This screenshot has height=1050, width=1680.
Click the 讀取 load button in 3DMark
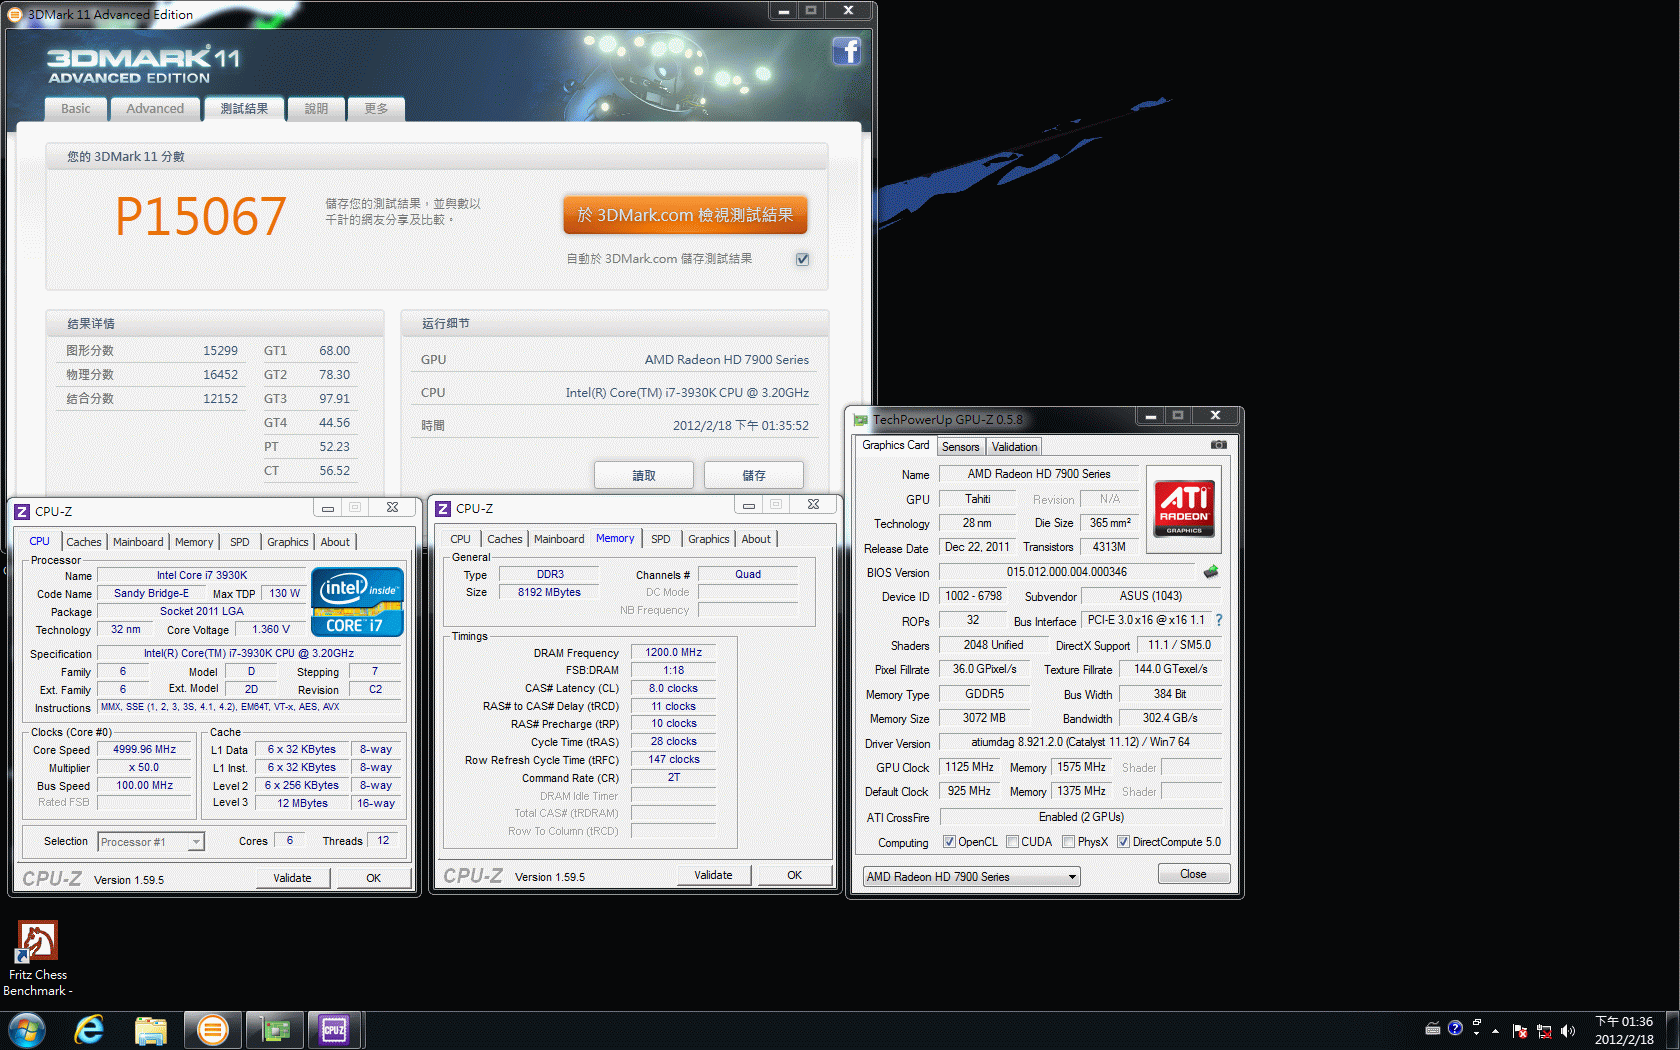(x=644, y=476)
